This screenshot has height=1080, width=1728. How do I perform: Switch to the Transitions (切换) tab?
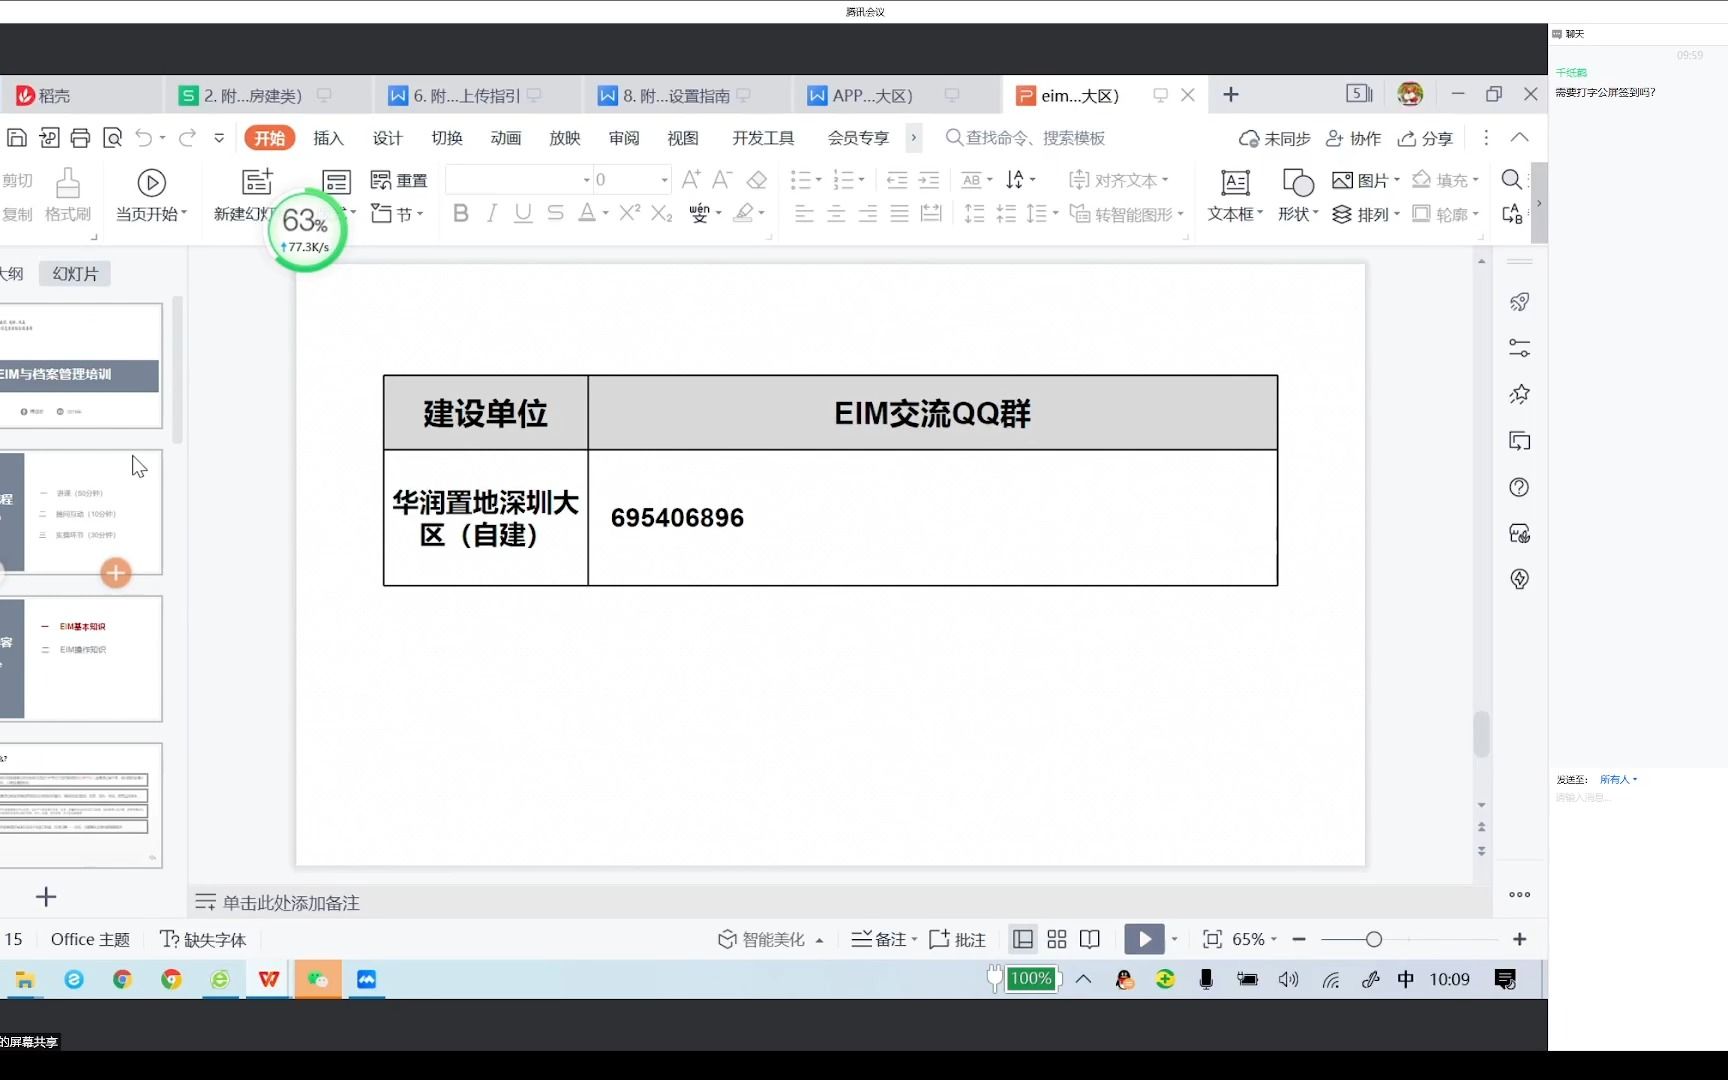tap(447, 138)
